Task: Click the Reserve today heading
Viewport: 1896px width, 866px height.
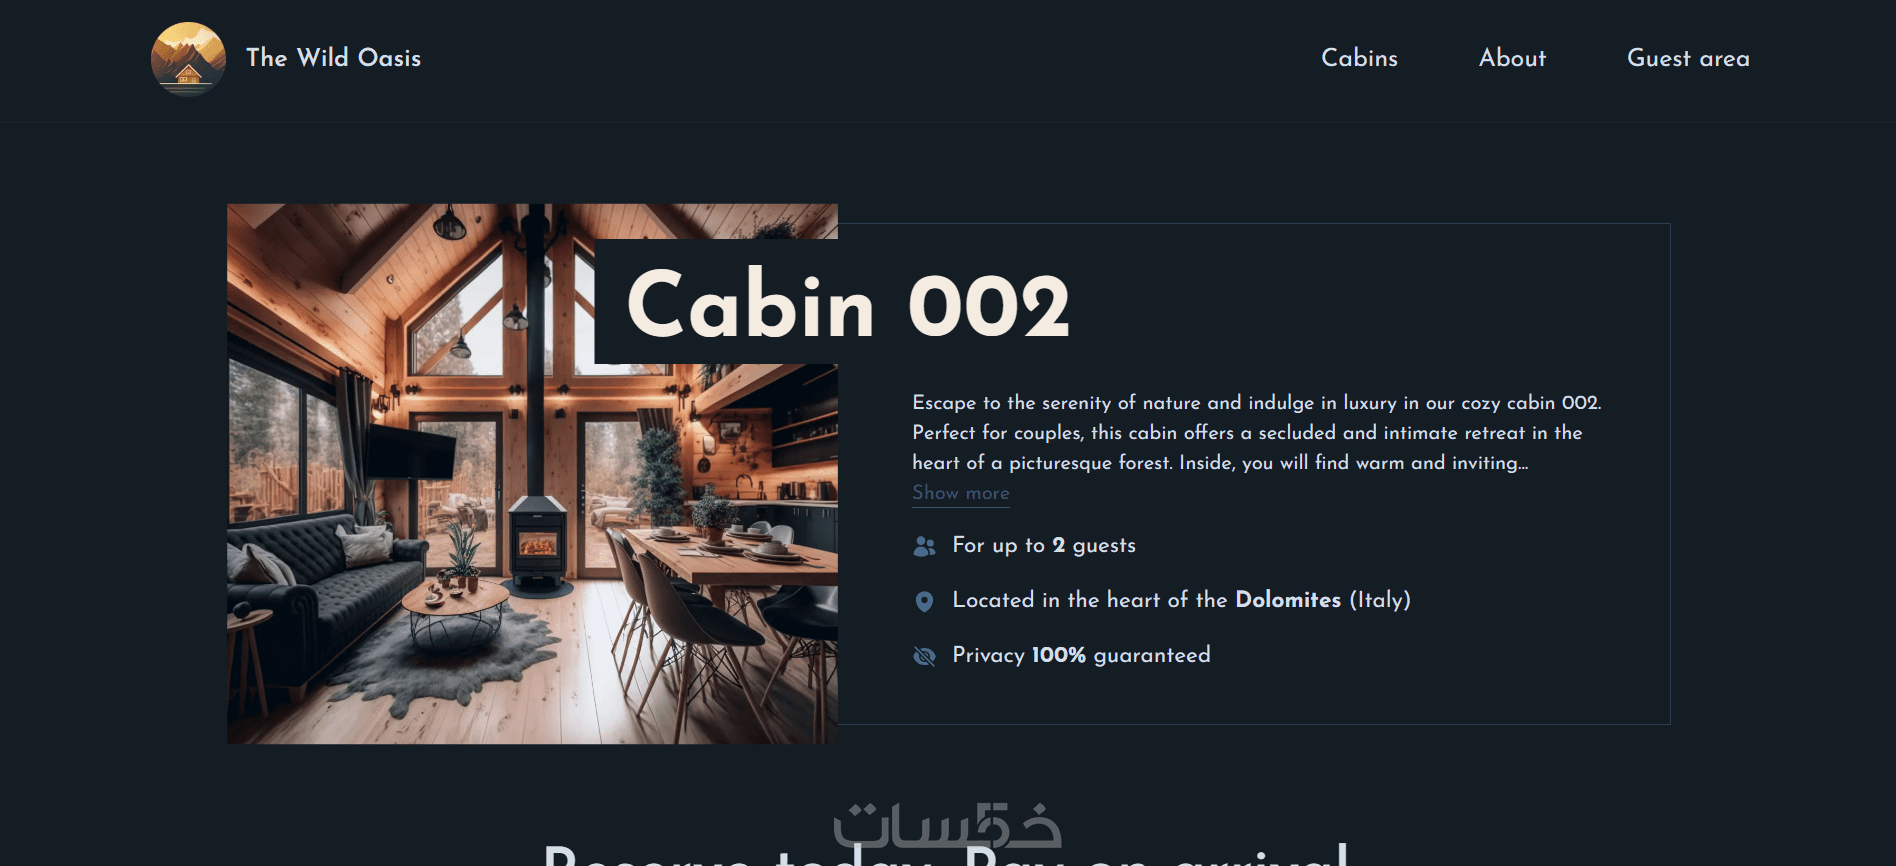Action: point(946,853)
